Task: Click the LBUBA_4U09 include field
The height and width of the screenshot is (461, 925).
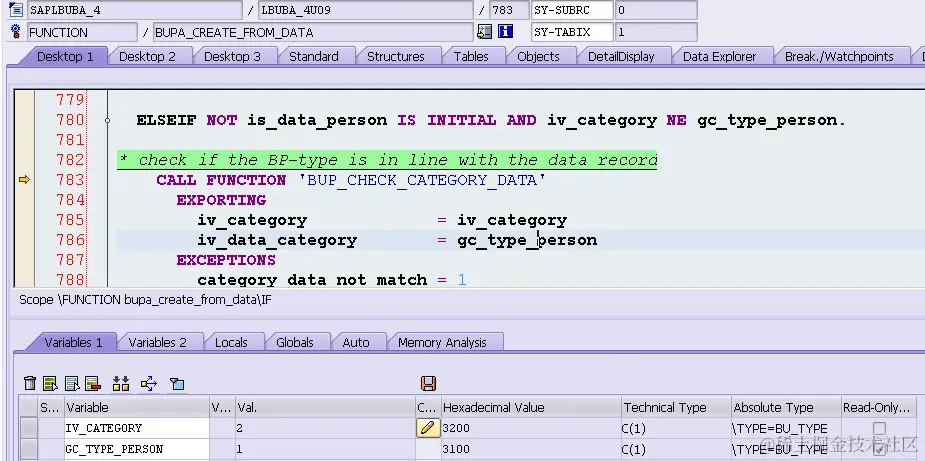Action: point(366,10)
